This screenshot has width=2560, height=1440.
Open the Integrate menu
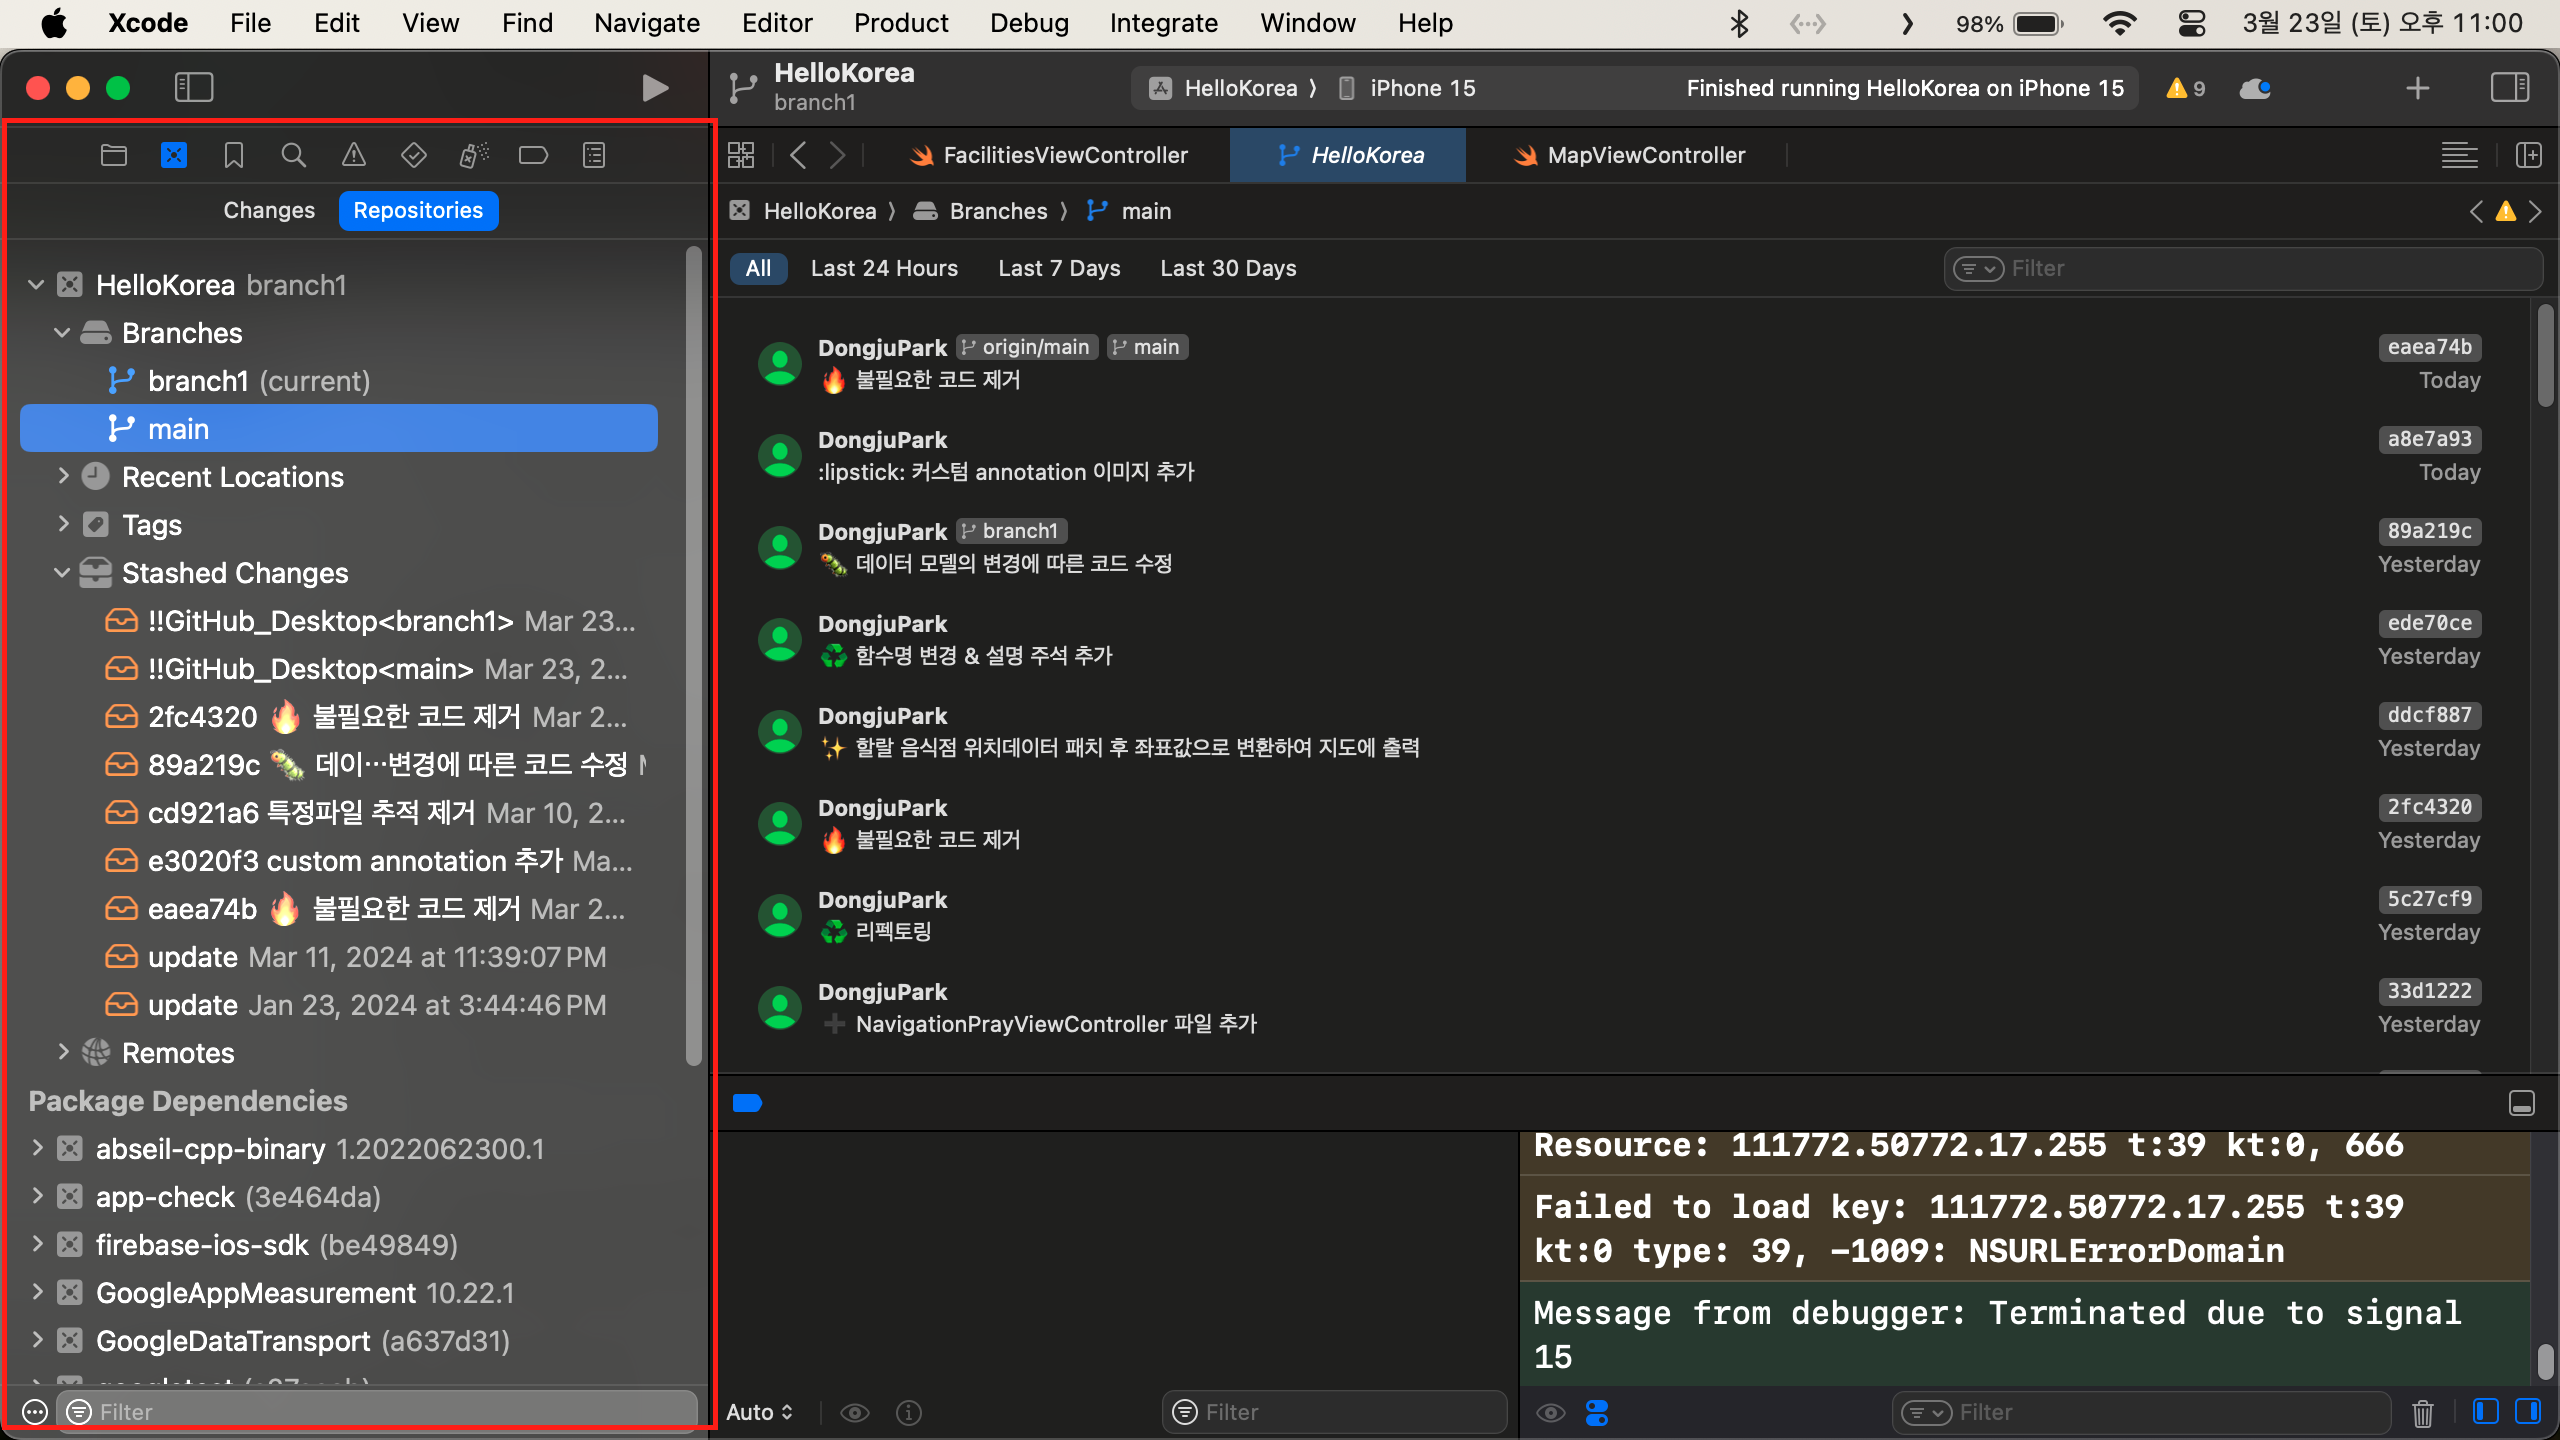1163,23
